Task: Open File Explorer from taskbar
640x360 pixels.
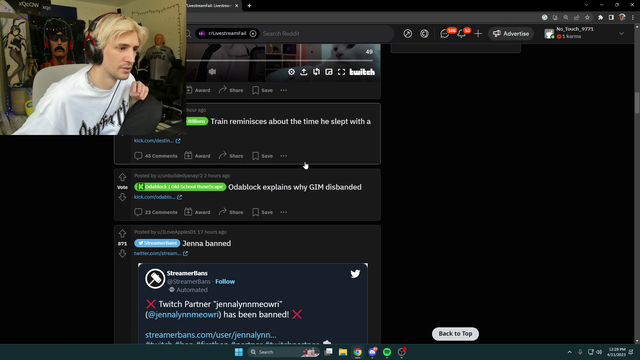Action: point(342,352)
